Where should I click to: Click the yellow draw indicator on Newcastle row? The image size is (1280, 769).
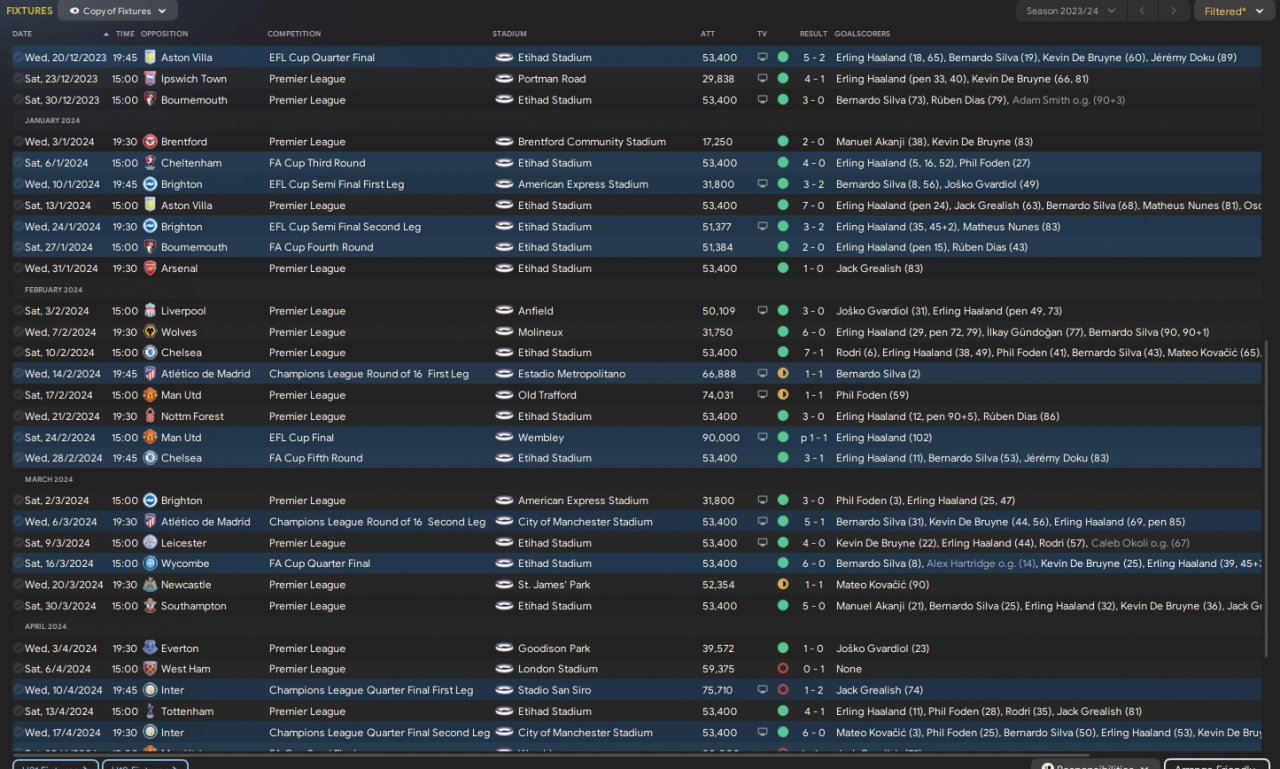[x=783, y=585]
